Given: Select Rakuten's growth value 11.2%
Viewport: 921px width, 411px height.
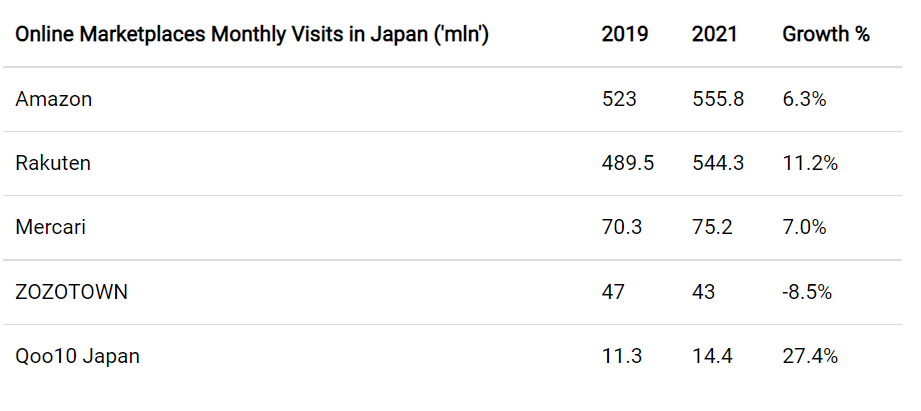Looking at the screenshot, I should coord(810,163).
